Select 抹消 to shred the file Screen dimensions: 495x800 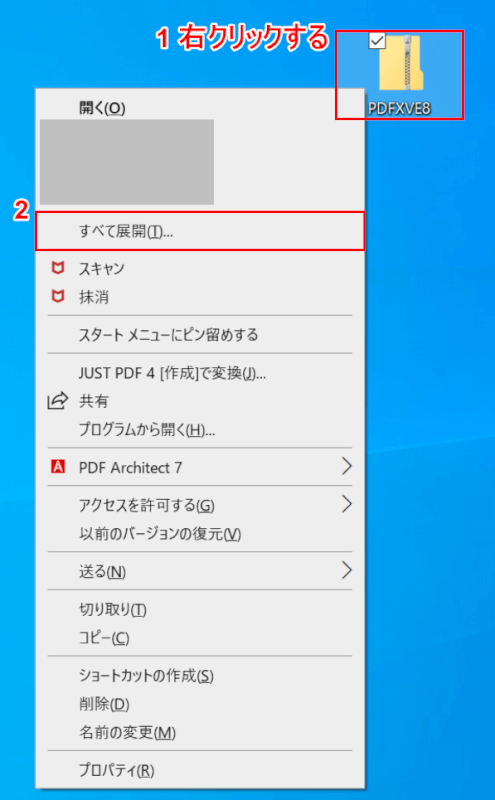[x=200, y=296]
